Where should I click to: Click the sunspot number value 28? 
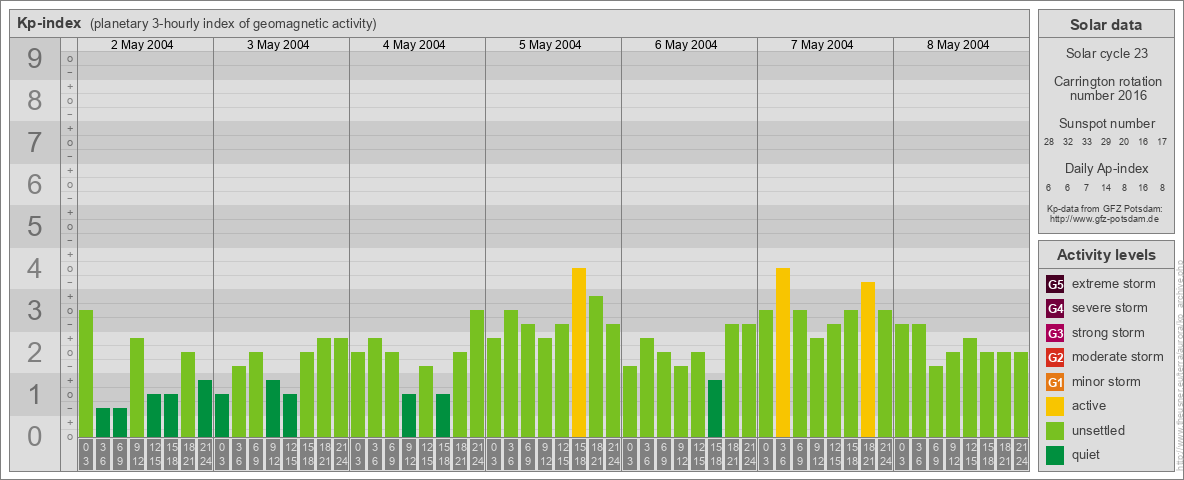click(1049, 142)
